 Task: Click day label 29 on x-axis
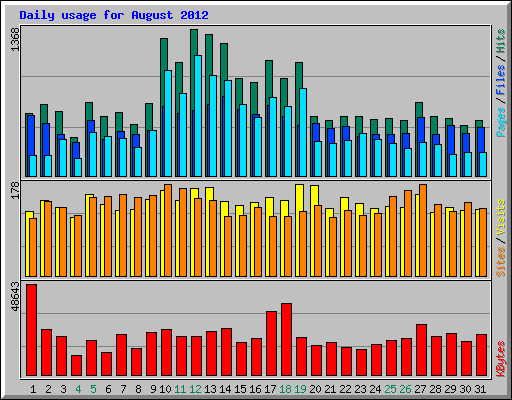pyautogui.click(x=450, y=389)
